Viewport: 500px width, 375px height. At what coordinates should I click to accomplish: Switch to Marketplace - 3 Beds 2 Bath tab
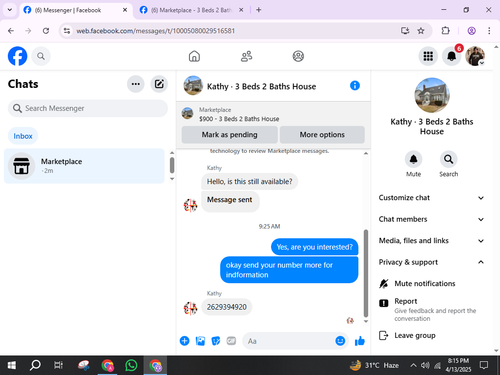(x=192, y=10)
